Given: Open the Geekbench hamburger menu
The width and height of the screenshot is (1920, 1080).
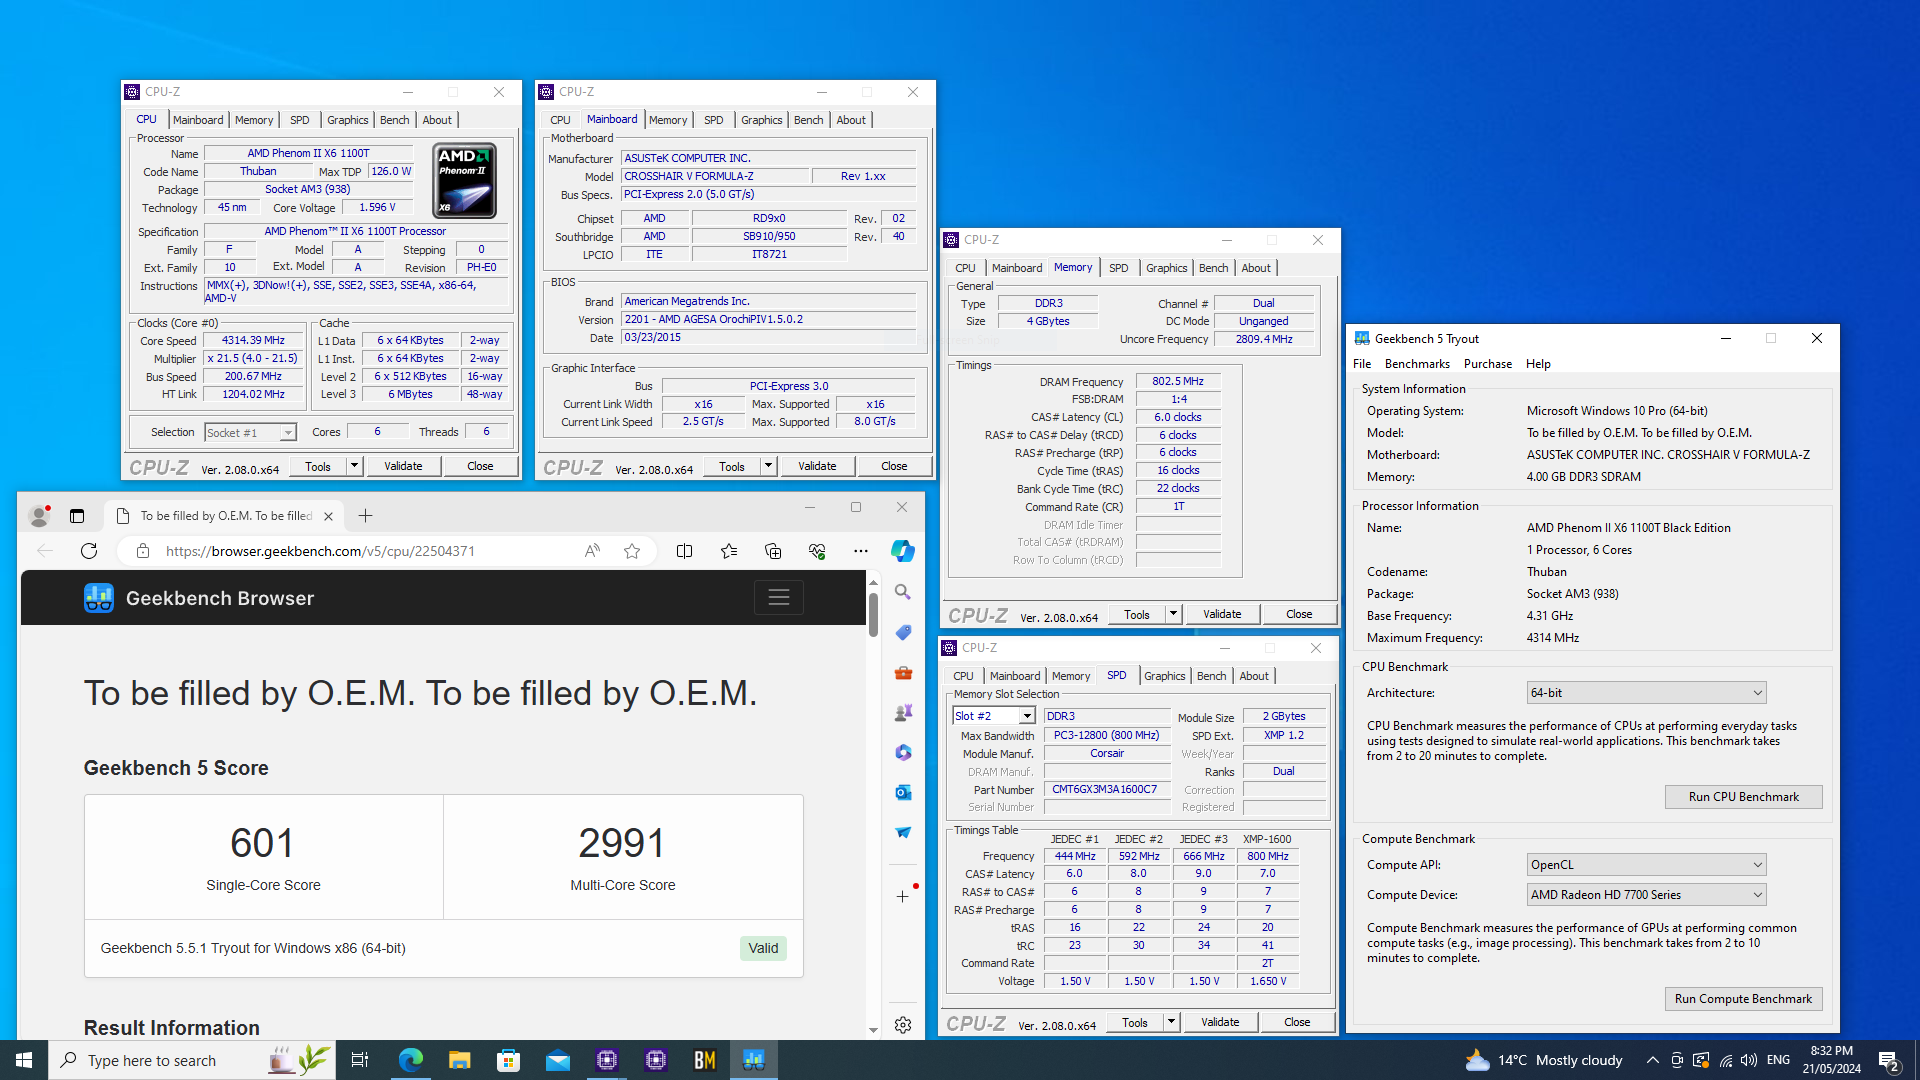Looking at the screenshot, I should tap(779, 598).
